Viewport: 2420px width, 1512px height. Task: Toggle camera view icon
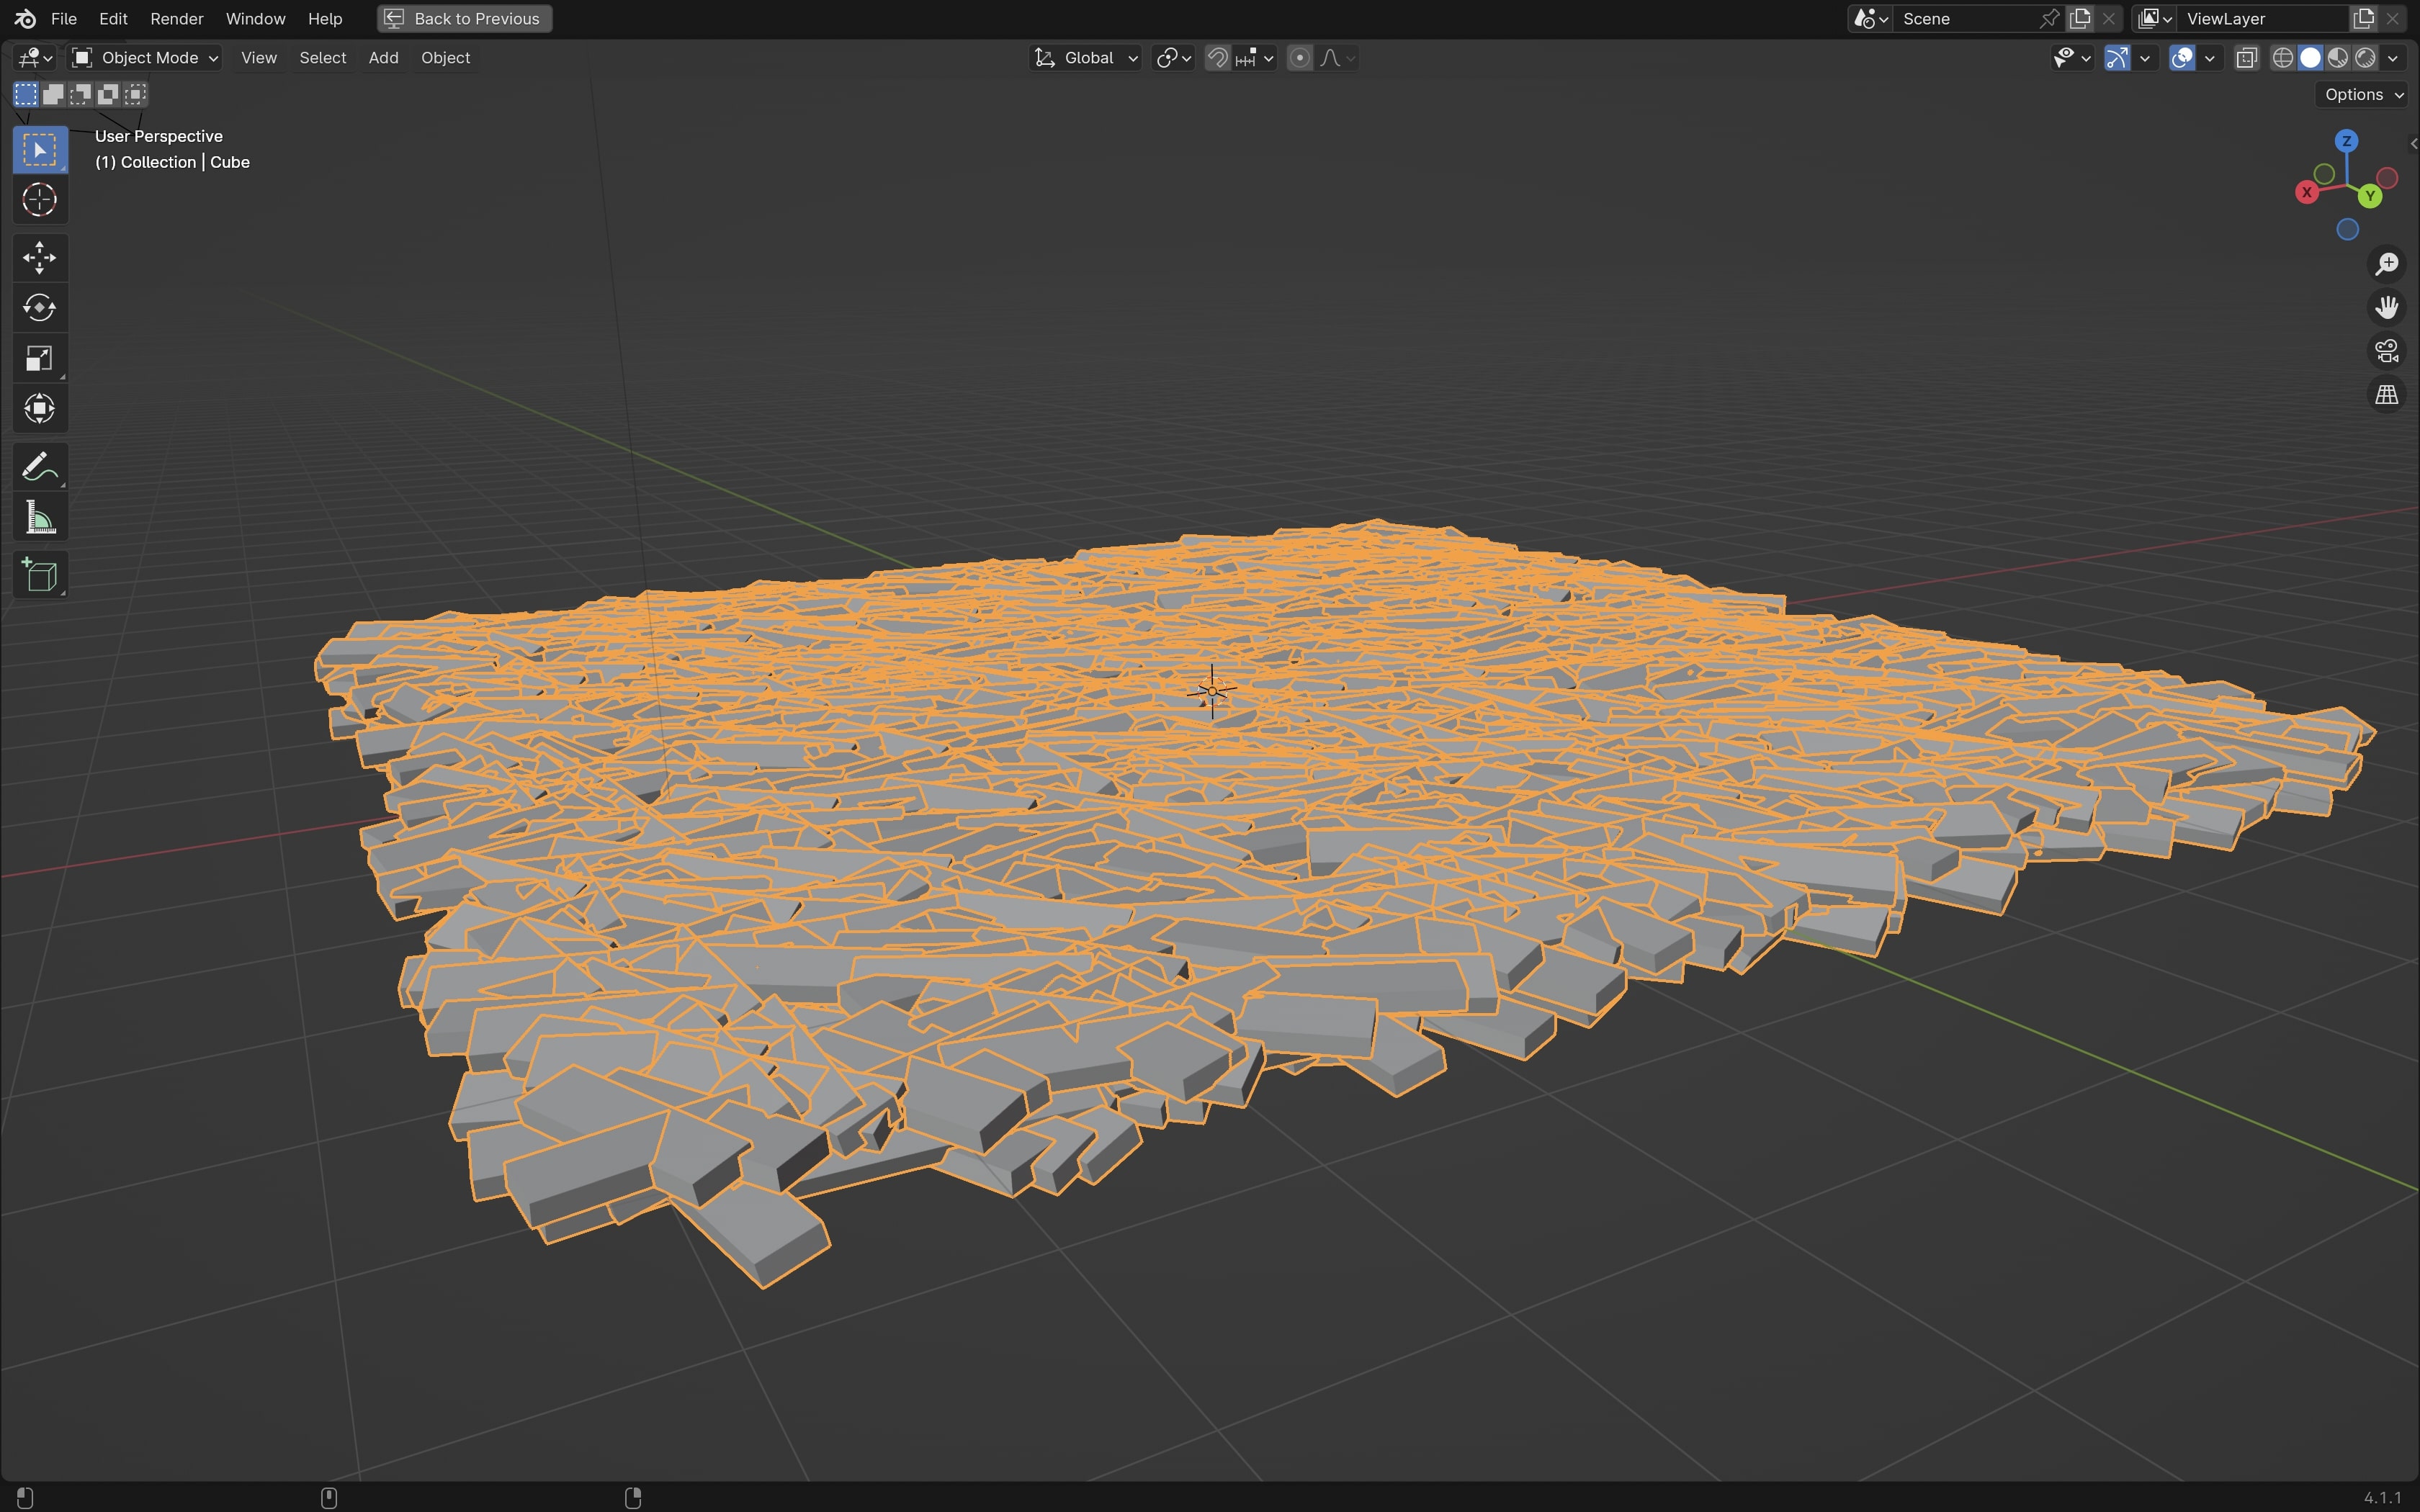click(x=2386, y=351)
